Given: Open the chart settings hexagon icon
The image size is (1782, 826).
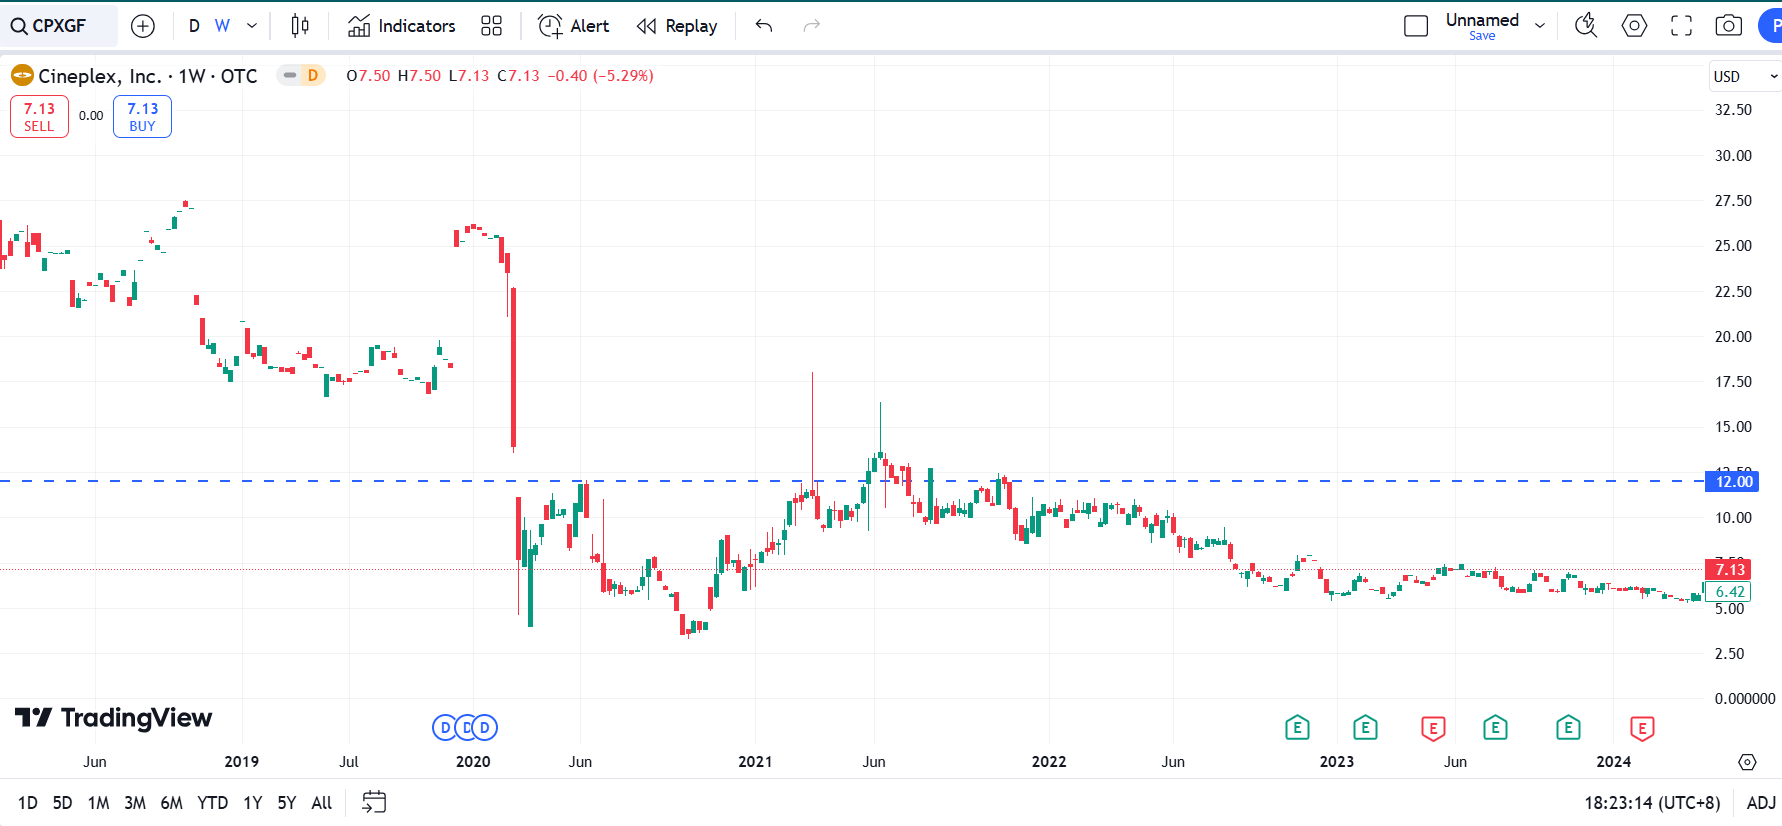Looking at the screenshot, I should 1634,26.
